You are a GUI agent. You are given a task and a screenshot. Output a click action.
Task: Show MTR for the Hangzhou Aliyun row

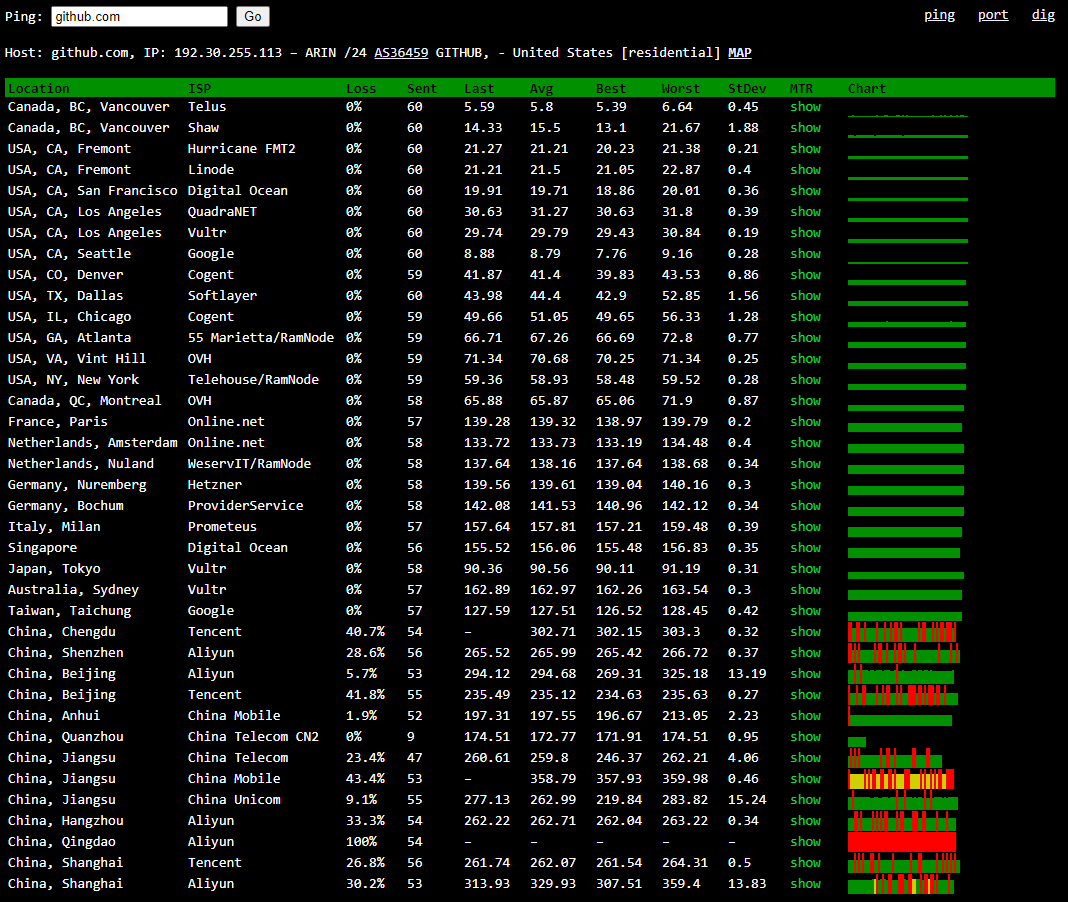tap(805, 820)
